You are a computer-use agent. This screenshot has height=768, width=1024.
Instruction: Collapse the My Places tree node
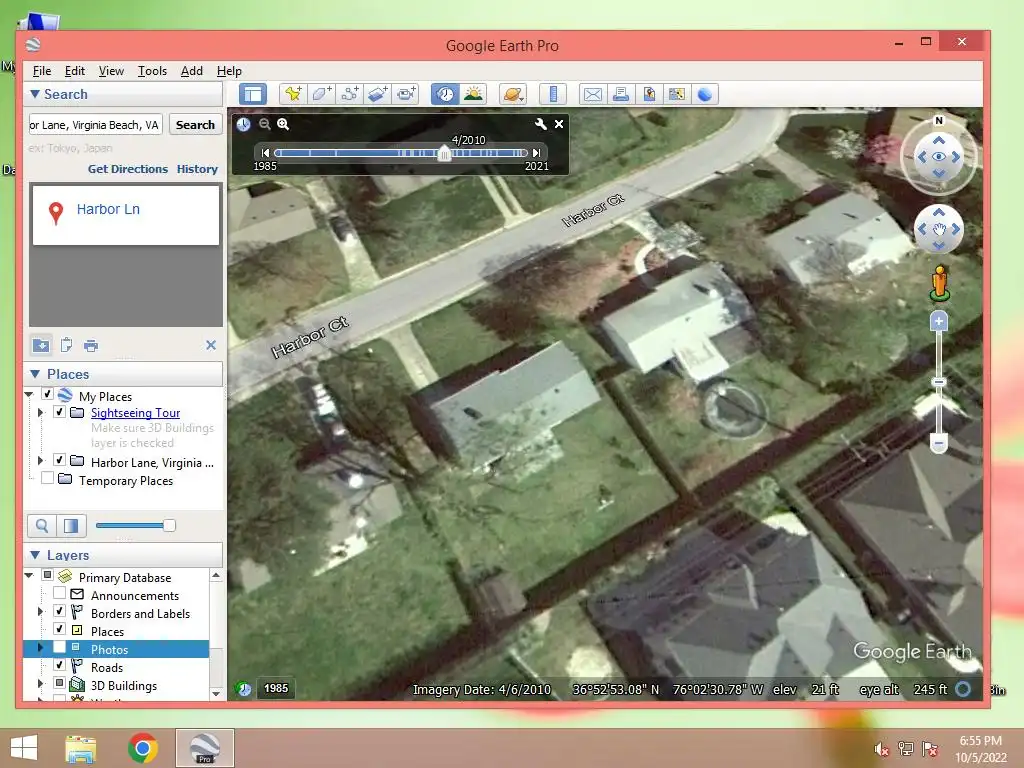click(x=29, y=394)
